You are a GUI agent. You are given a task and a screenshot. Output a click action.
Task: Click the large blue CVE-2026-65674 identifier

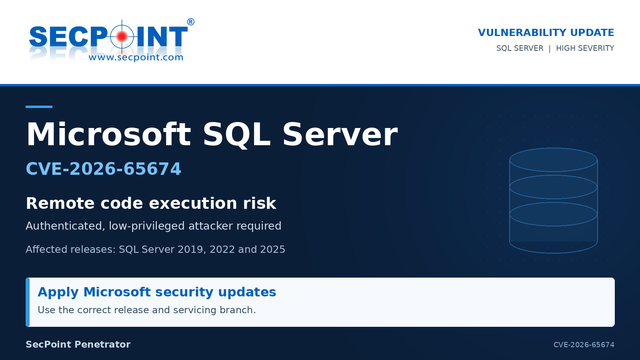coord(103,169)
